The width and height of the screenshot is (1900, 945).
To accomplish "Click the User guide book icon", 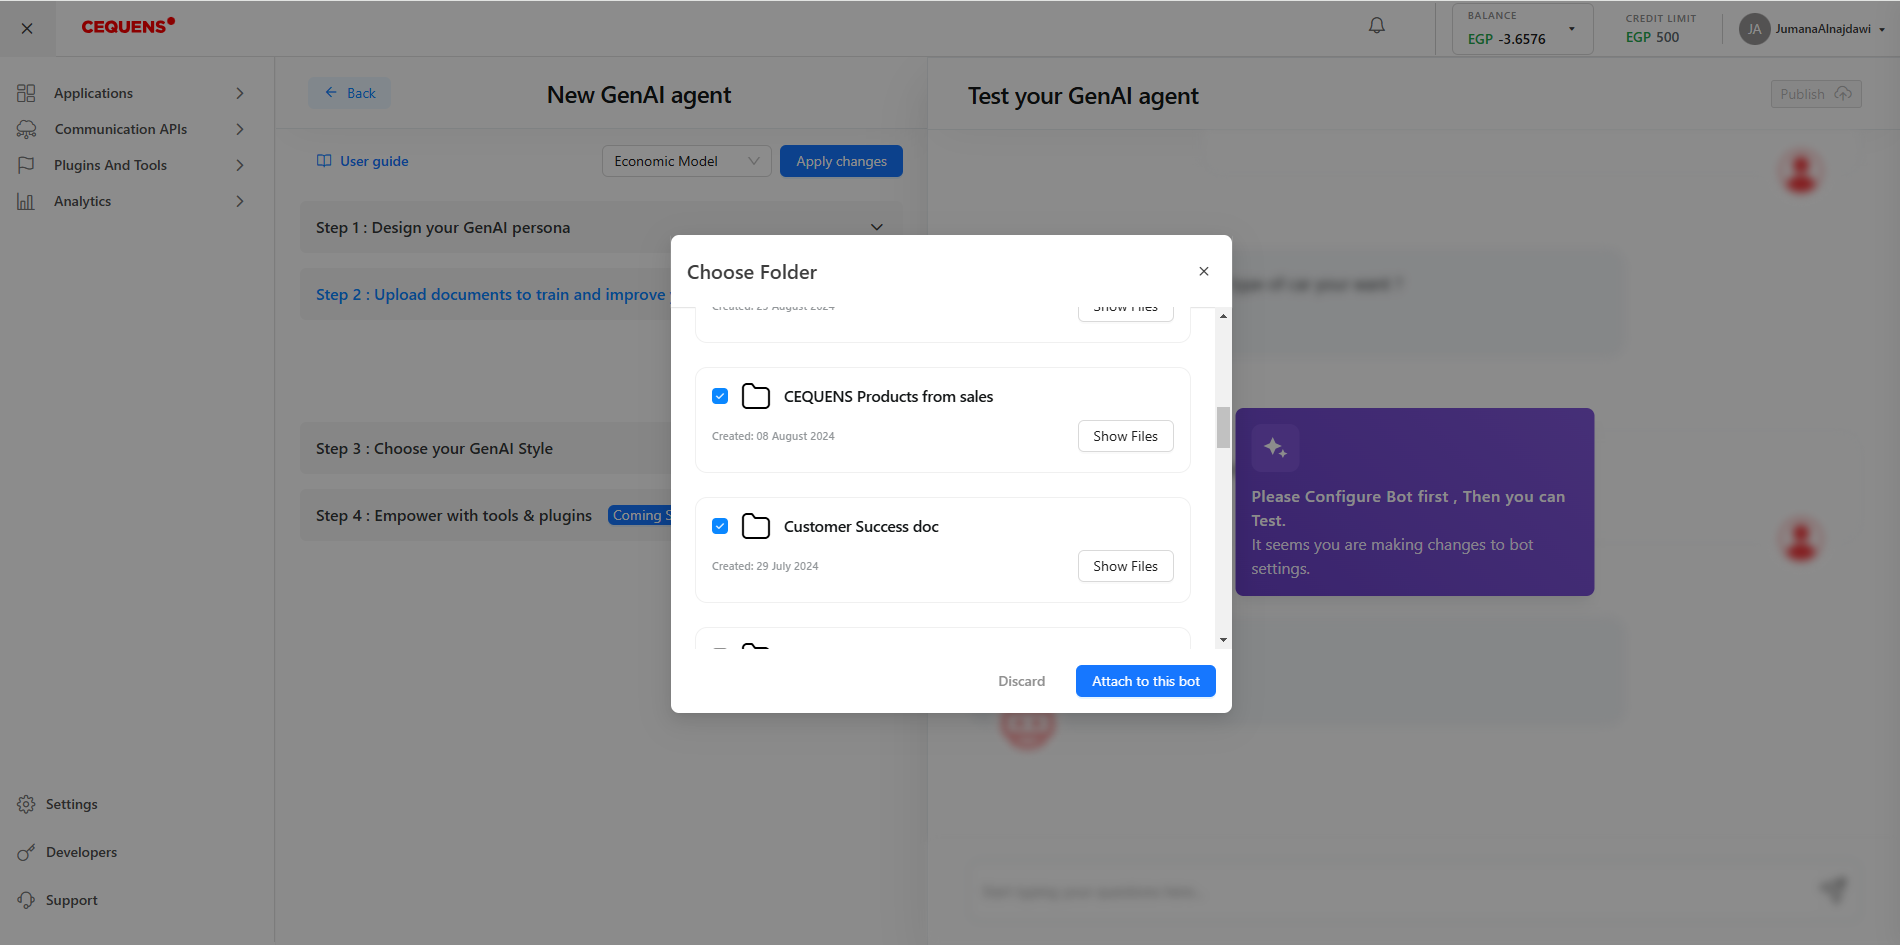I will coord(324,161).
